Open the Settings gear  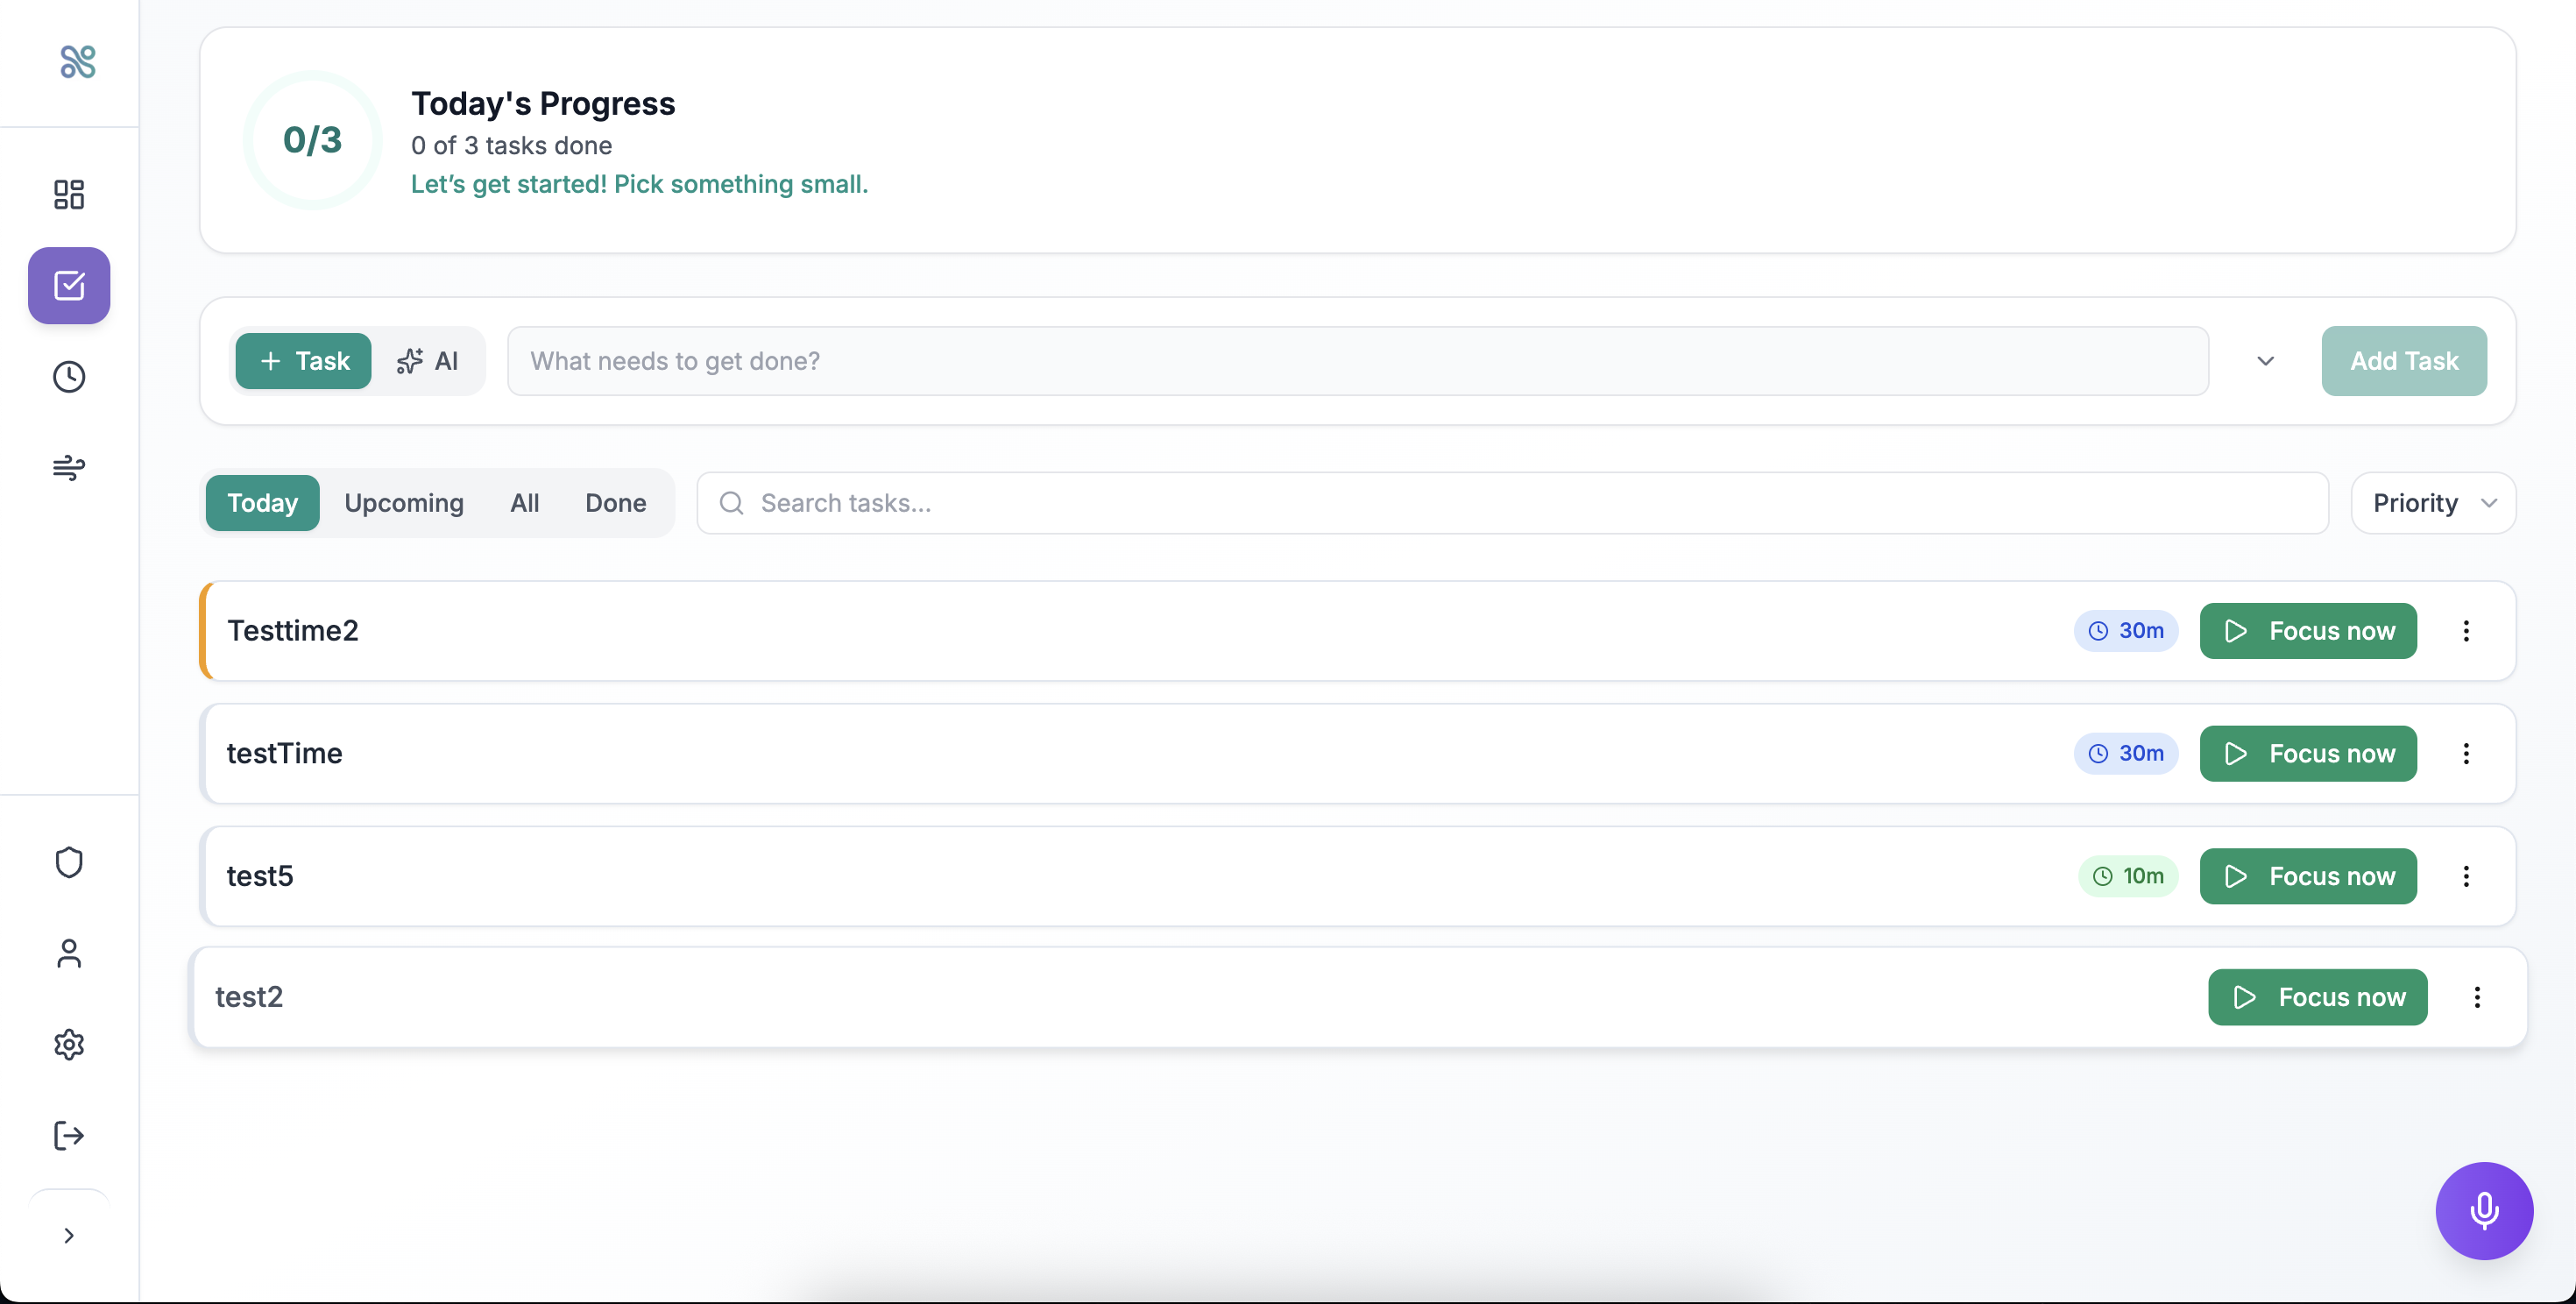68,1045
